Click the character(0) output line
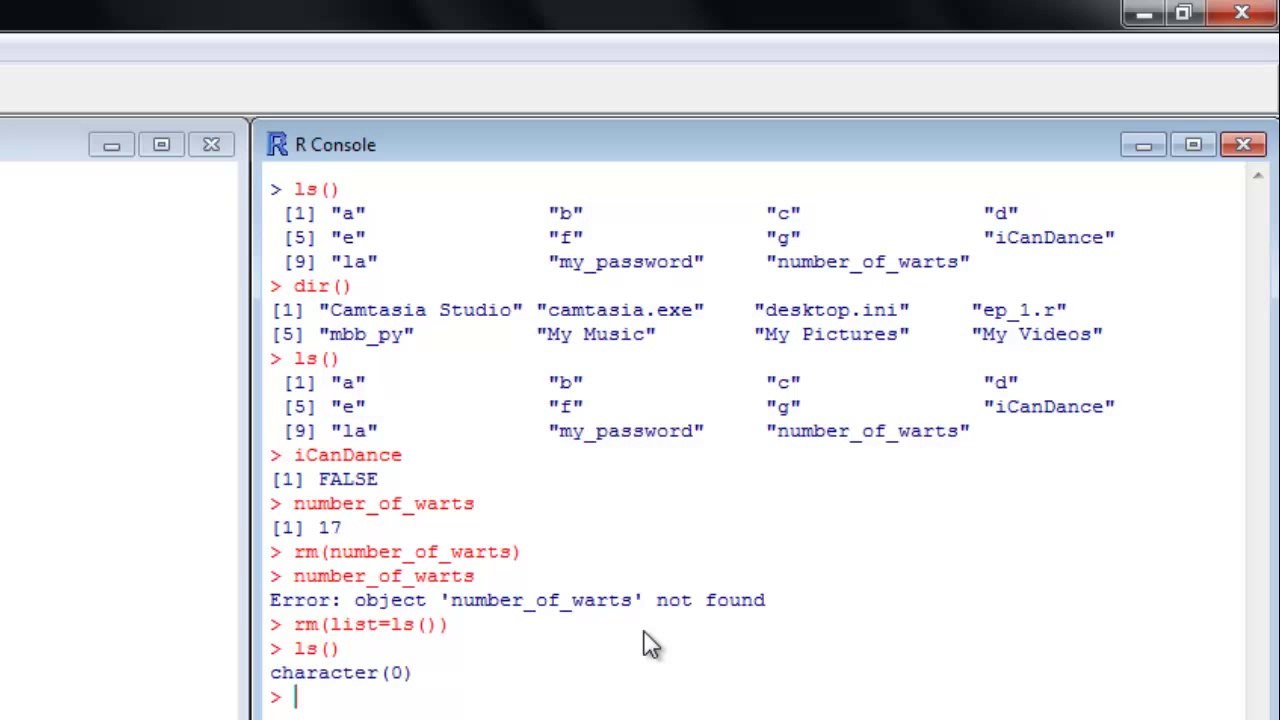1280x720 pixels. (x=340, y=673)
